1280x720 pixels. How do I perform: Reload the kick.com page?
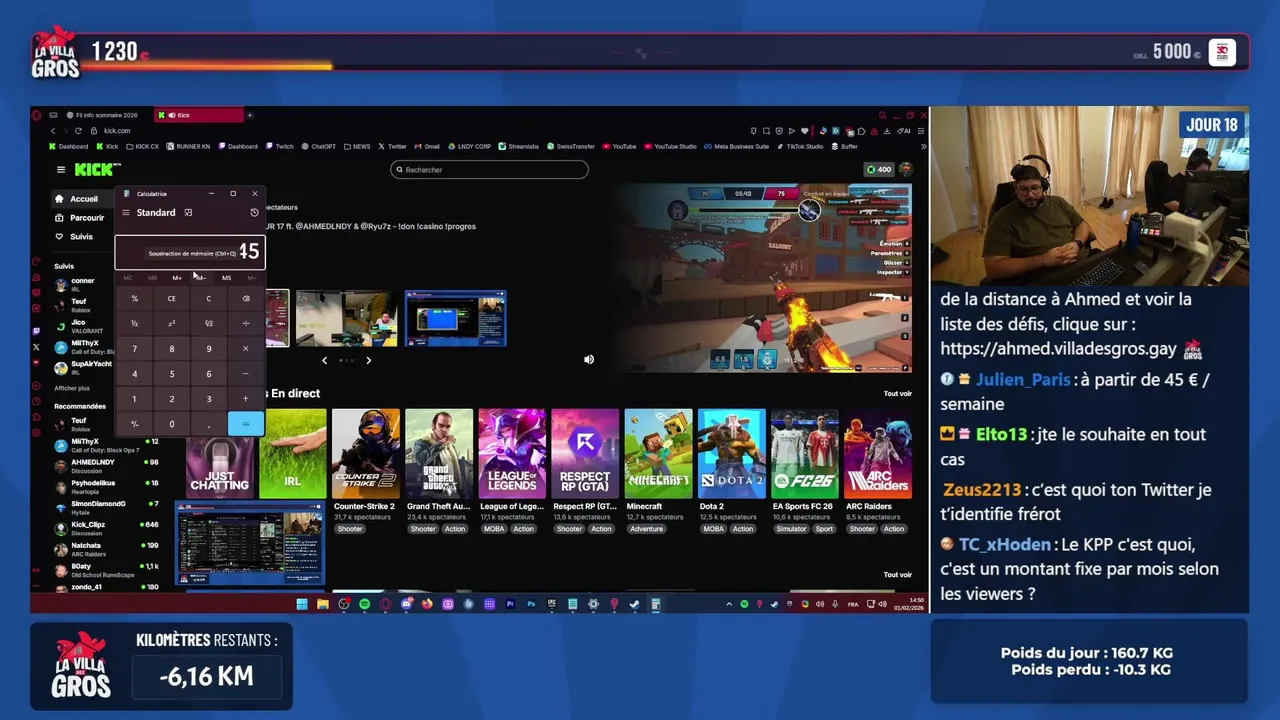(x=78, y=131)
